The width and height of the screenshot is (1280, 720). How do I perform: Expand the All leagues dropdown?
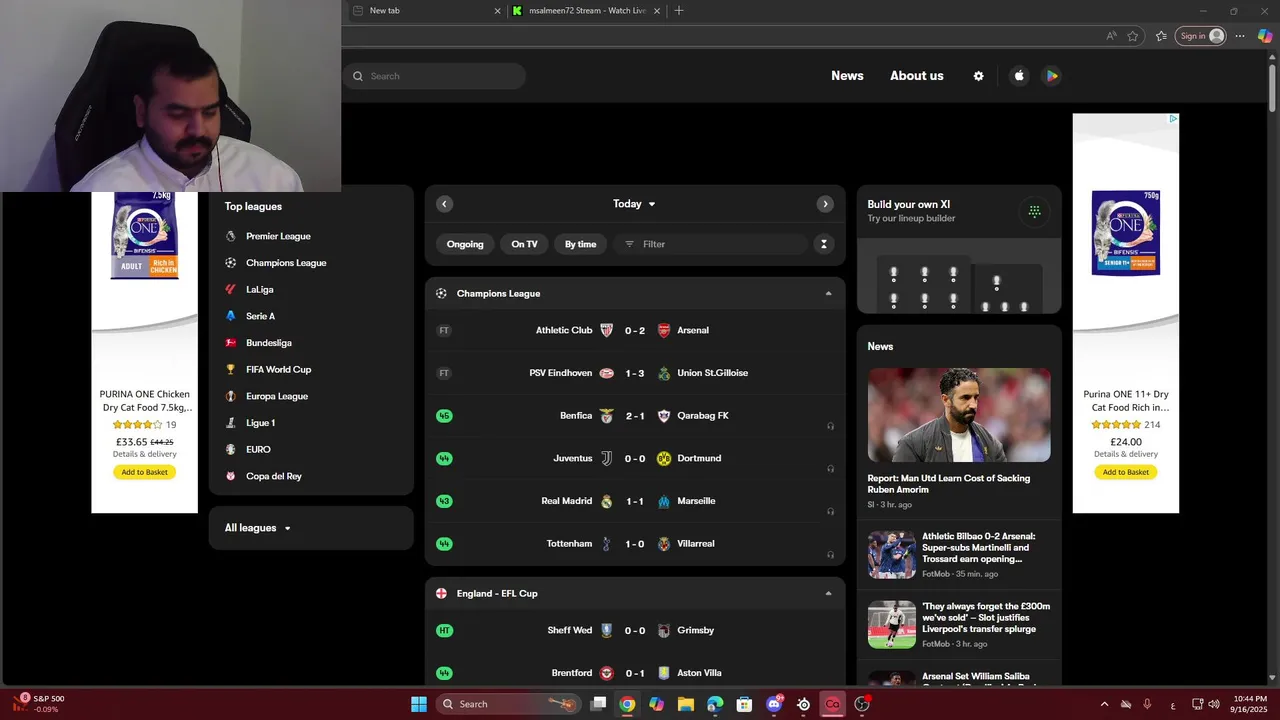(257, 528)
